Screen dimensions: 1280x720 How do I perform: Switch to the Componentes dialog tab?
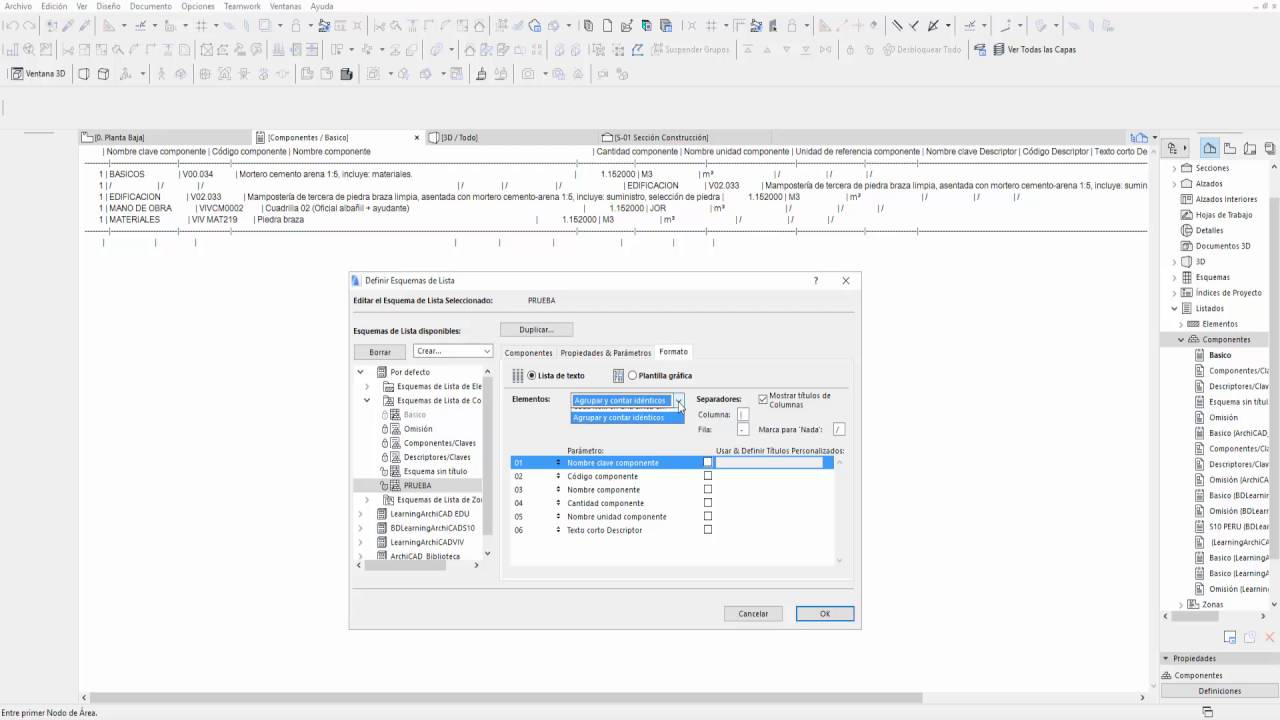(528, 353)
